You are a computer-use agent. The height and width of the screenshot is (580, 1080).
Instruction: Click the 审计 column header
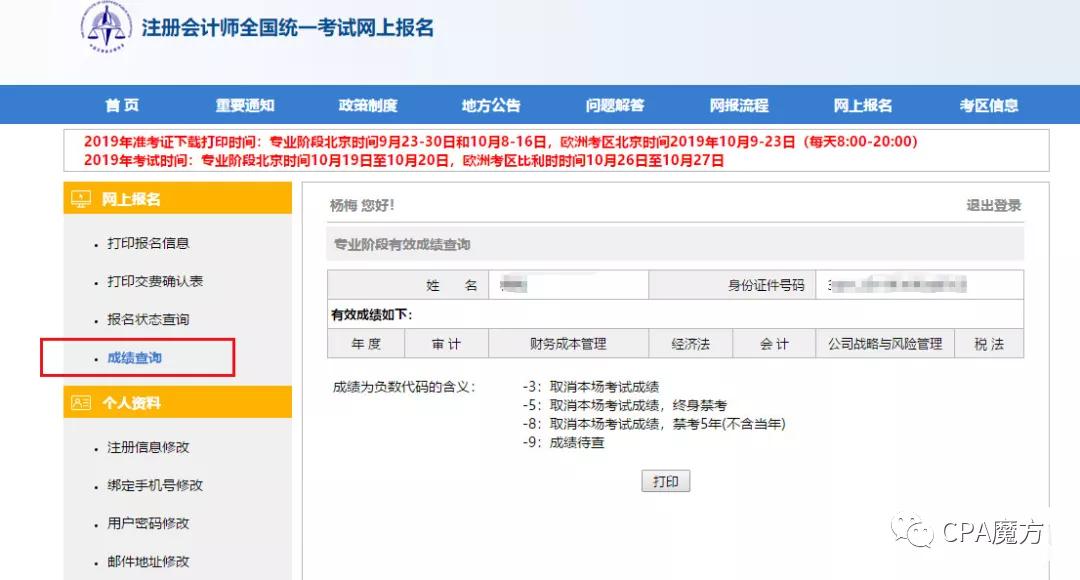[x=446, y=344]
